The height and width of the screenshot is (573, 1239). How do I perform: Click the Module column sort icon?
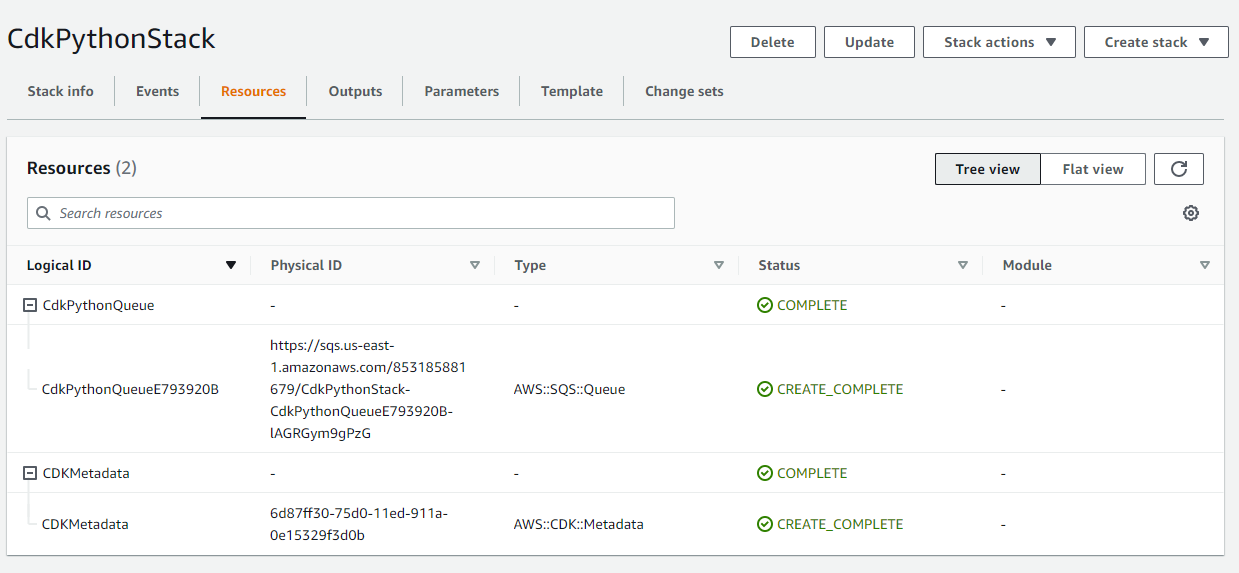(1205, 265)
